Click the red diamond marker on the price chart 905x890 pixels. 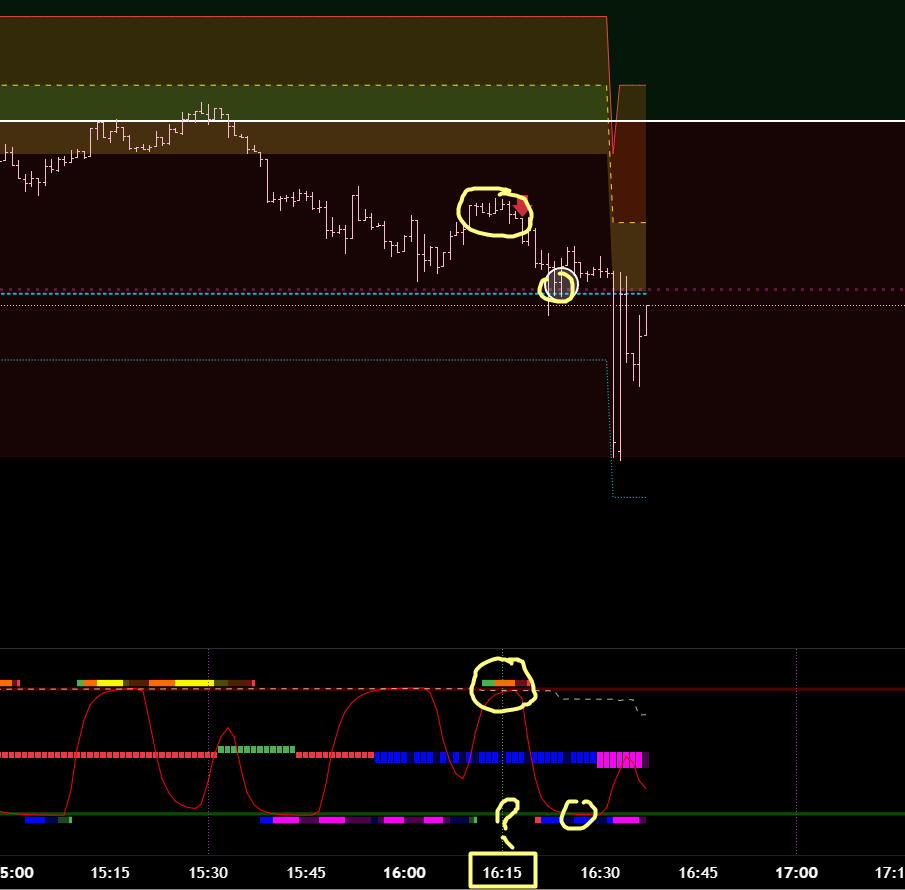coord(521,208)
